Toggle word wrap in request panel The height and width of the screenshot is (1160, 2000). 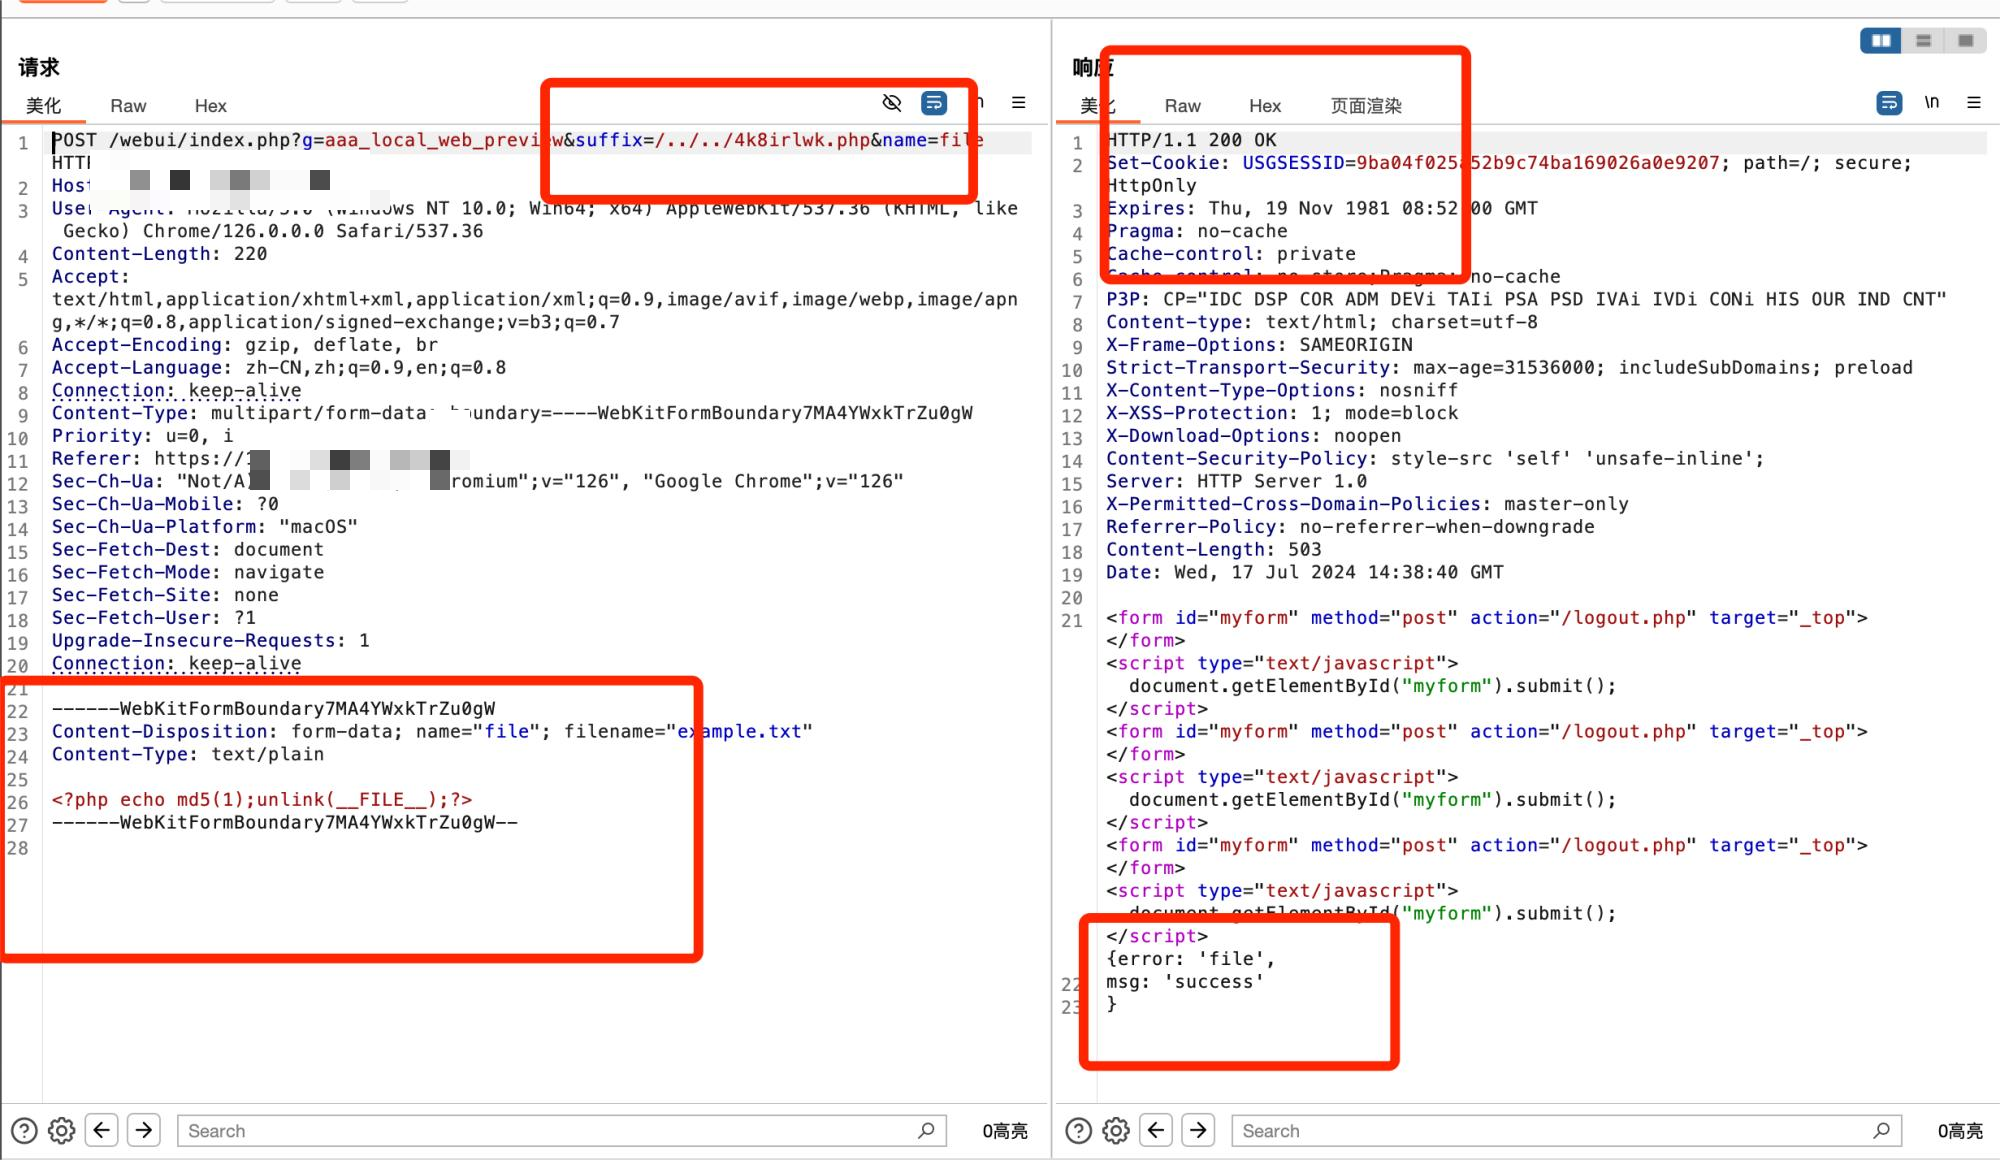click(934, 103)
